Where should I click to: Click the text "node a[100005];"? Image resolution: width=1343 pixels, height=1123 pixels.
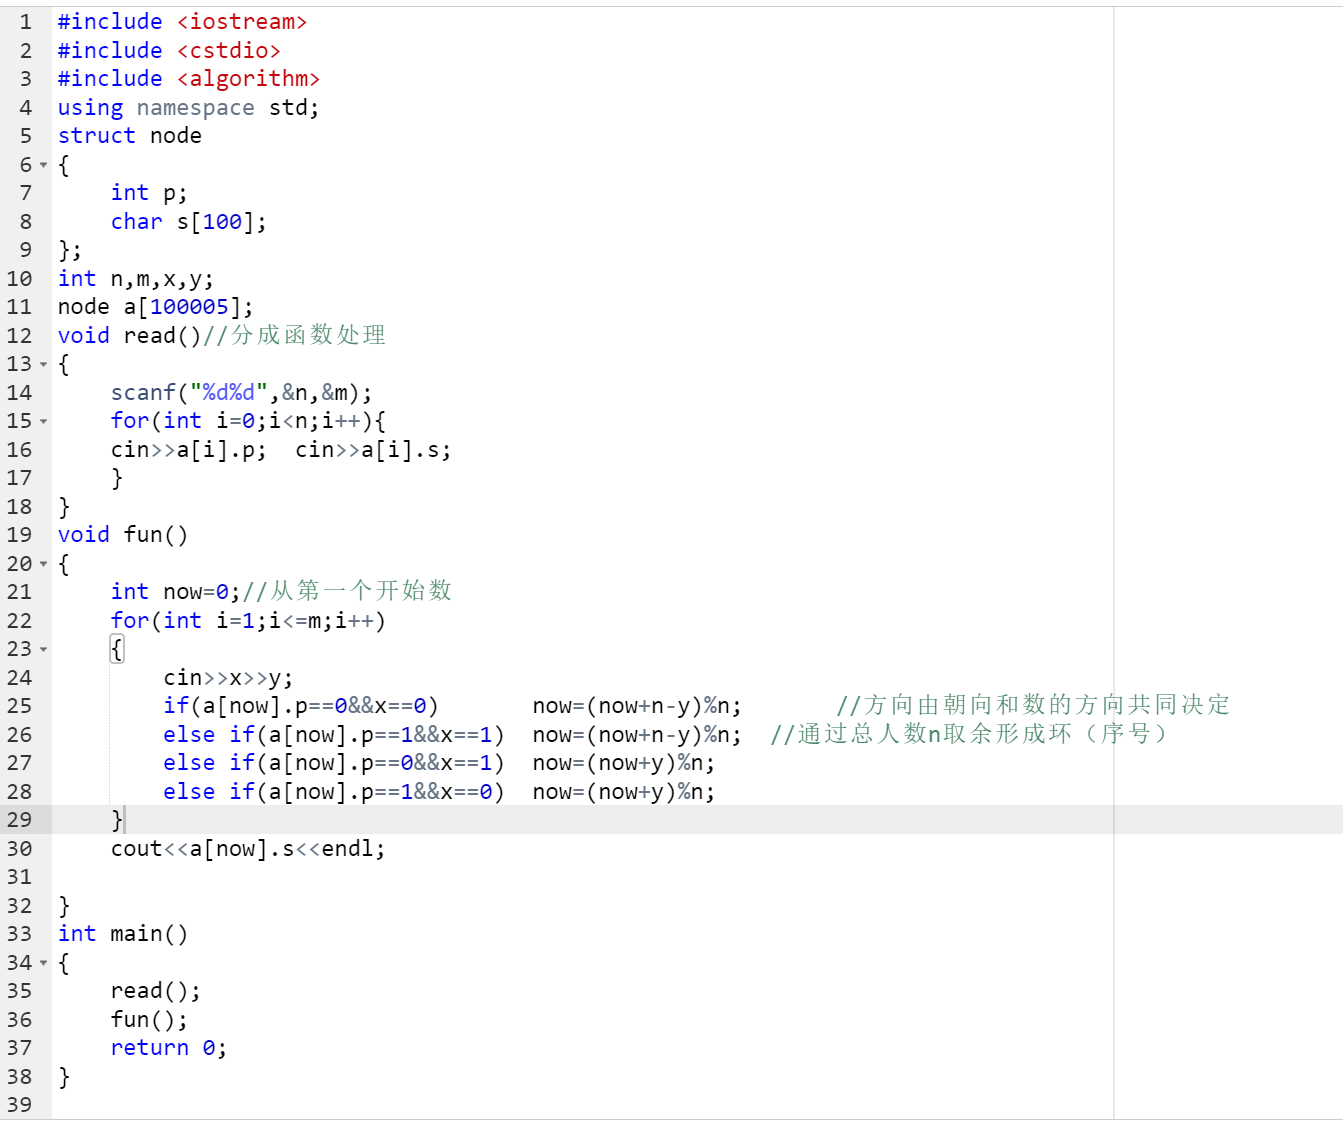(156, 307)
